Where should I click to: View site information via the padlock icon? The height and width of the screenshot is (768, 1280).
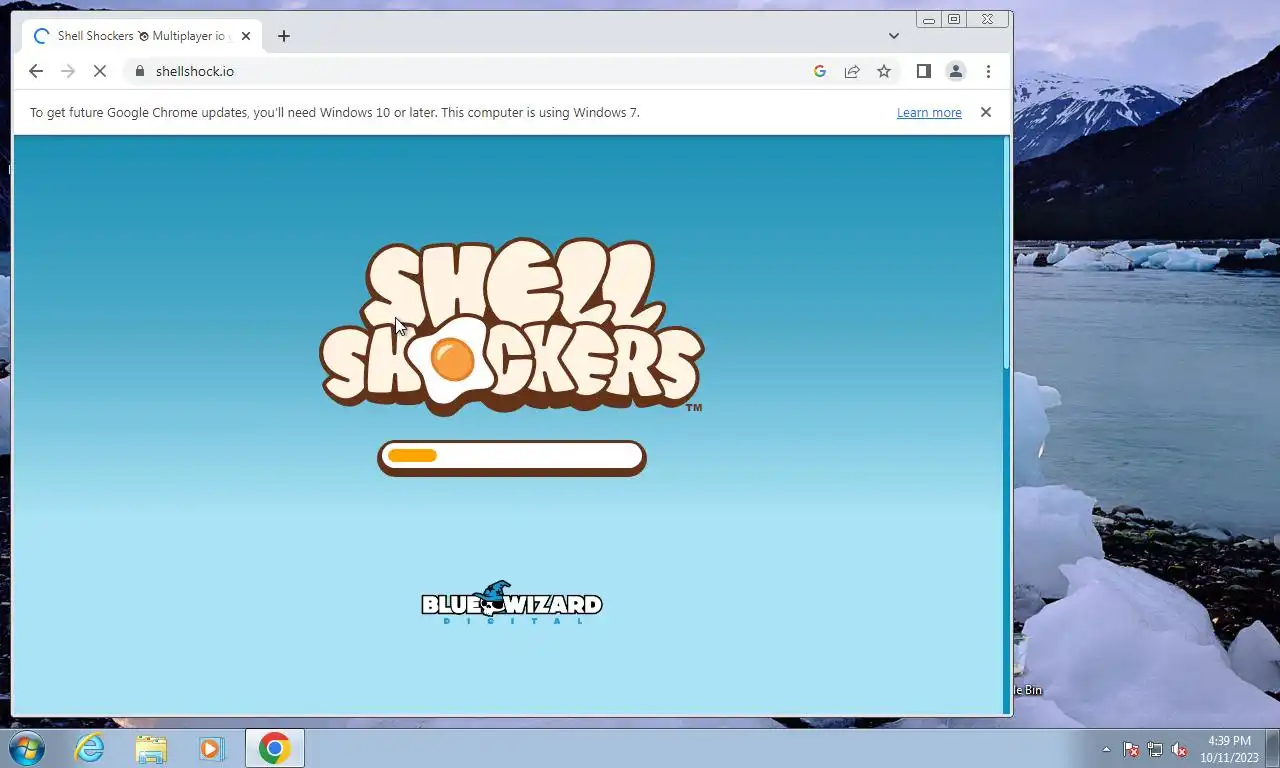click(139, 71)
